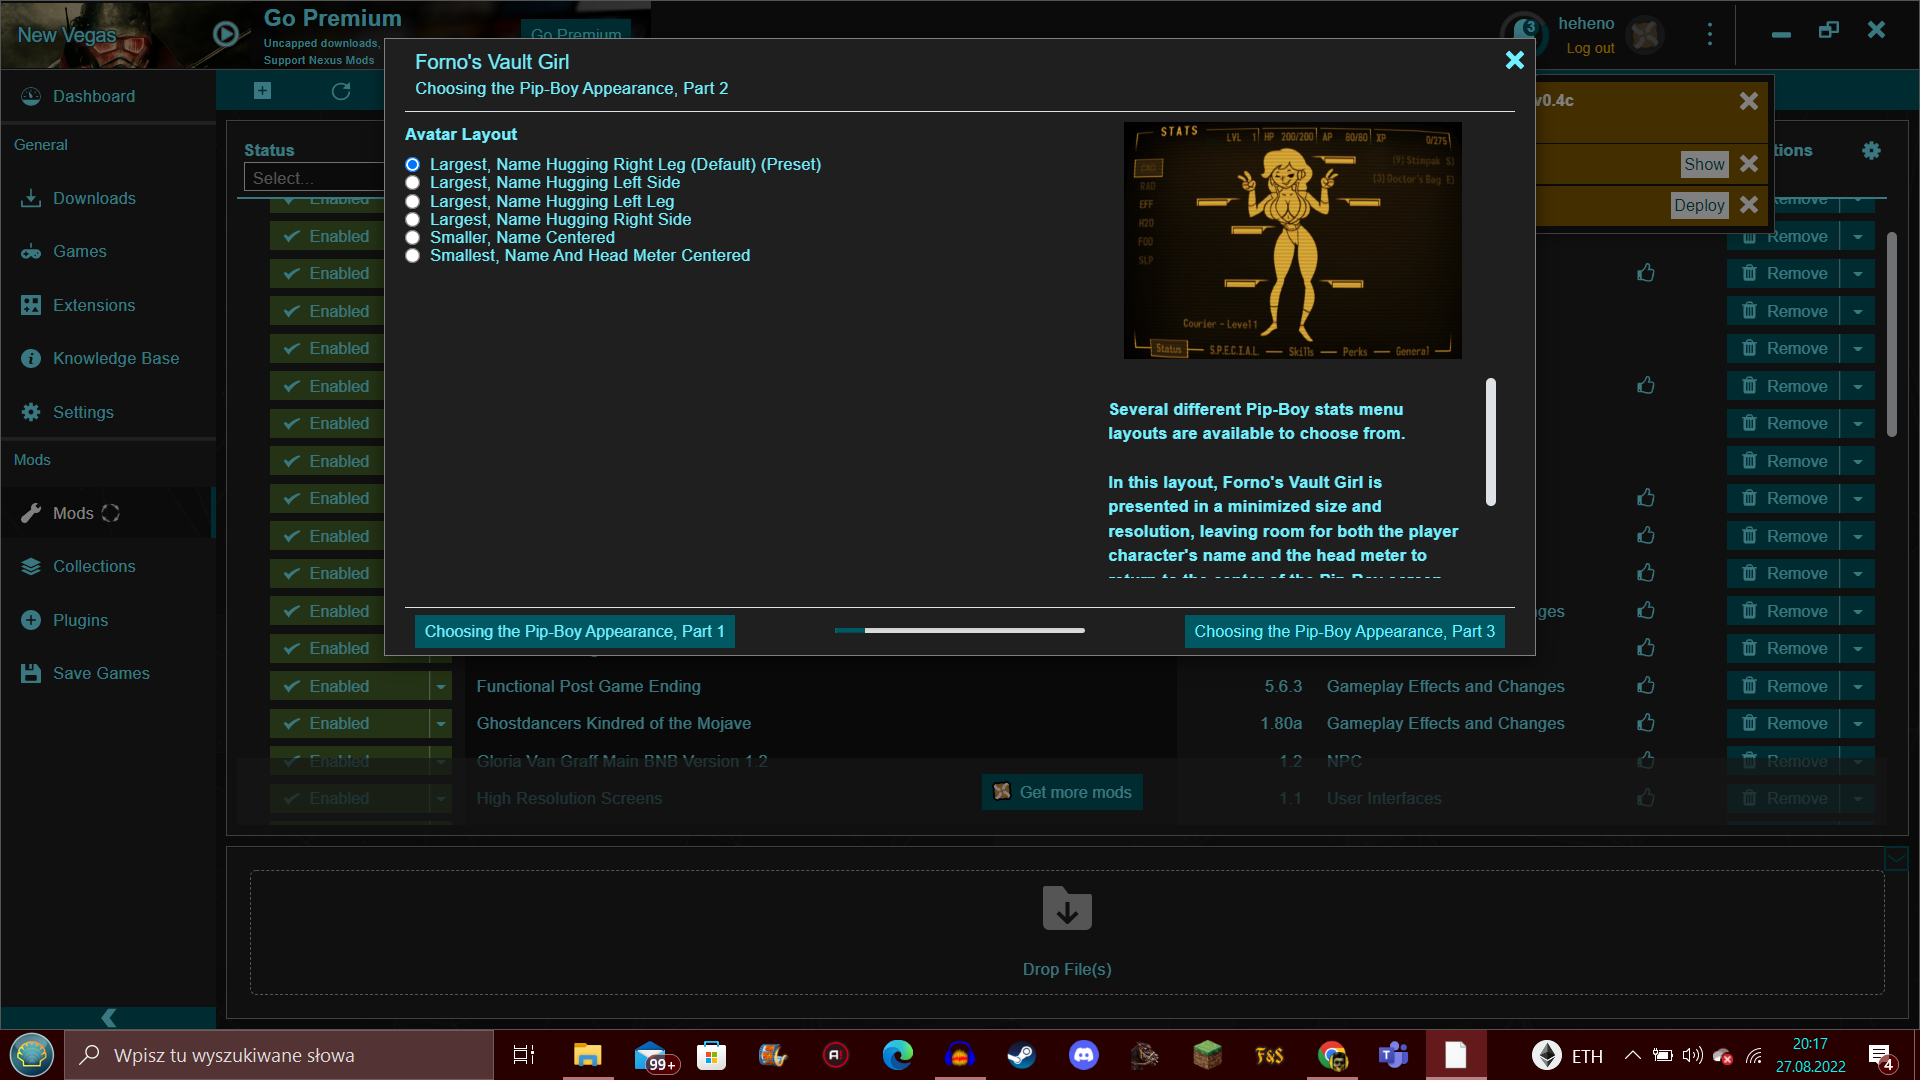The height and width of the screenshot is (1080, 1920).
Task: Show hidden system tray icons
Action: click(x=1632, y=1055)
